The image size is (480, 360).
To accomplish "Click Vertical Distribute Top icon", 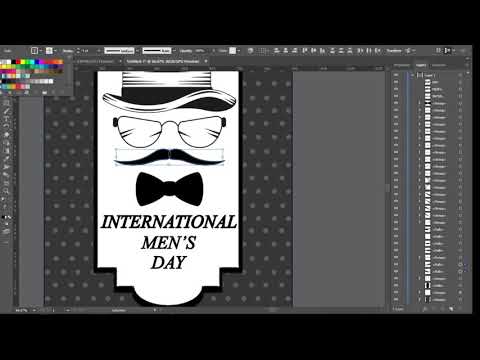I will click(x=332, y=51).
